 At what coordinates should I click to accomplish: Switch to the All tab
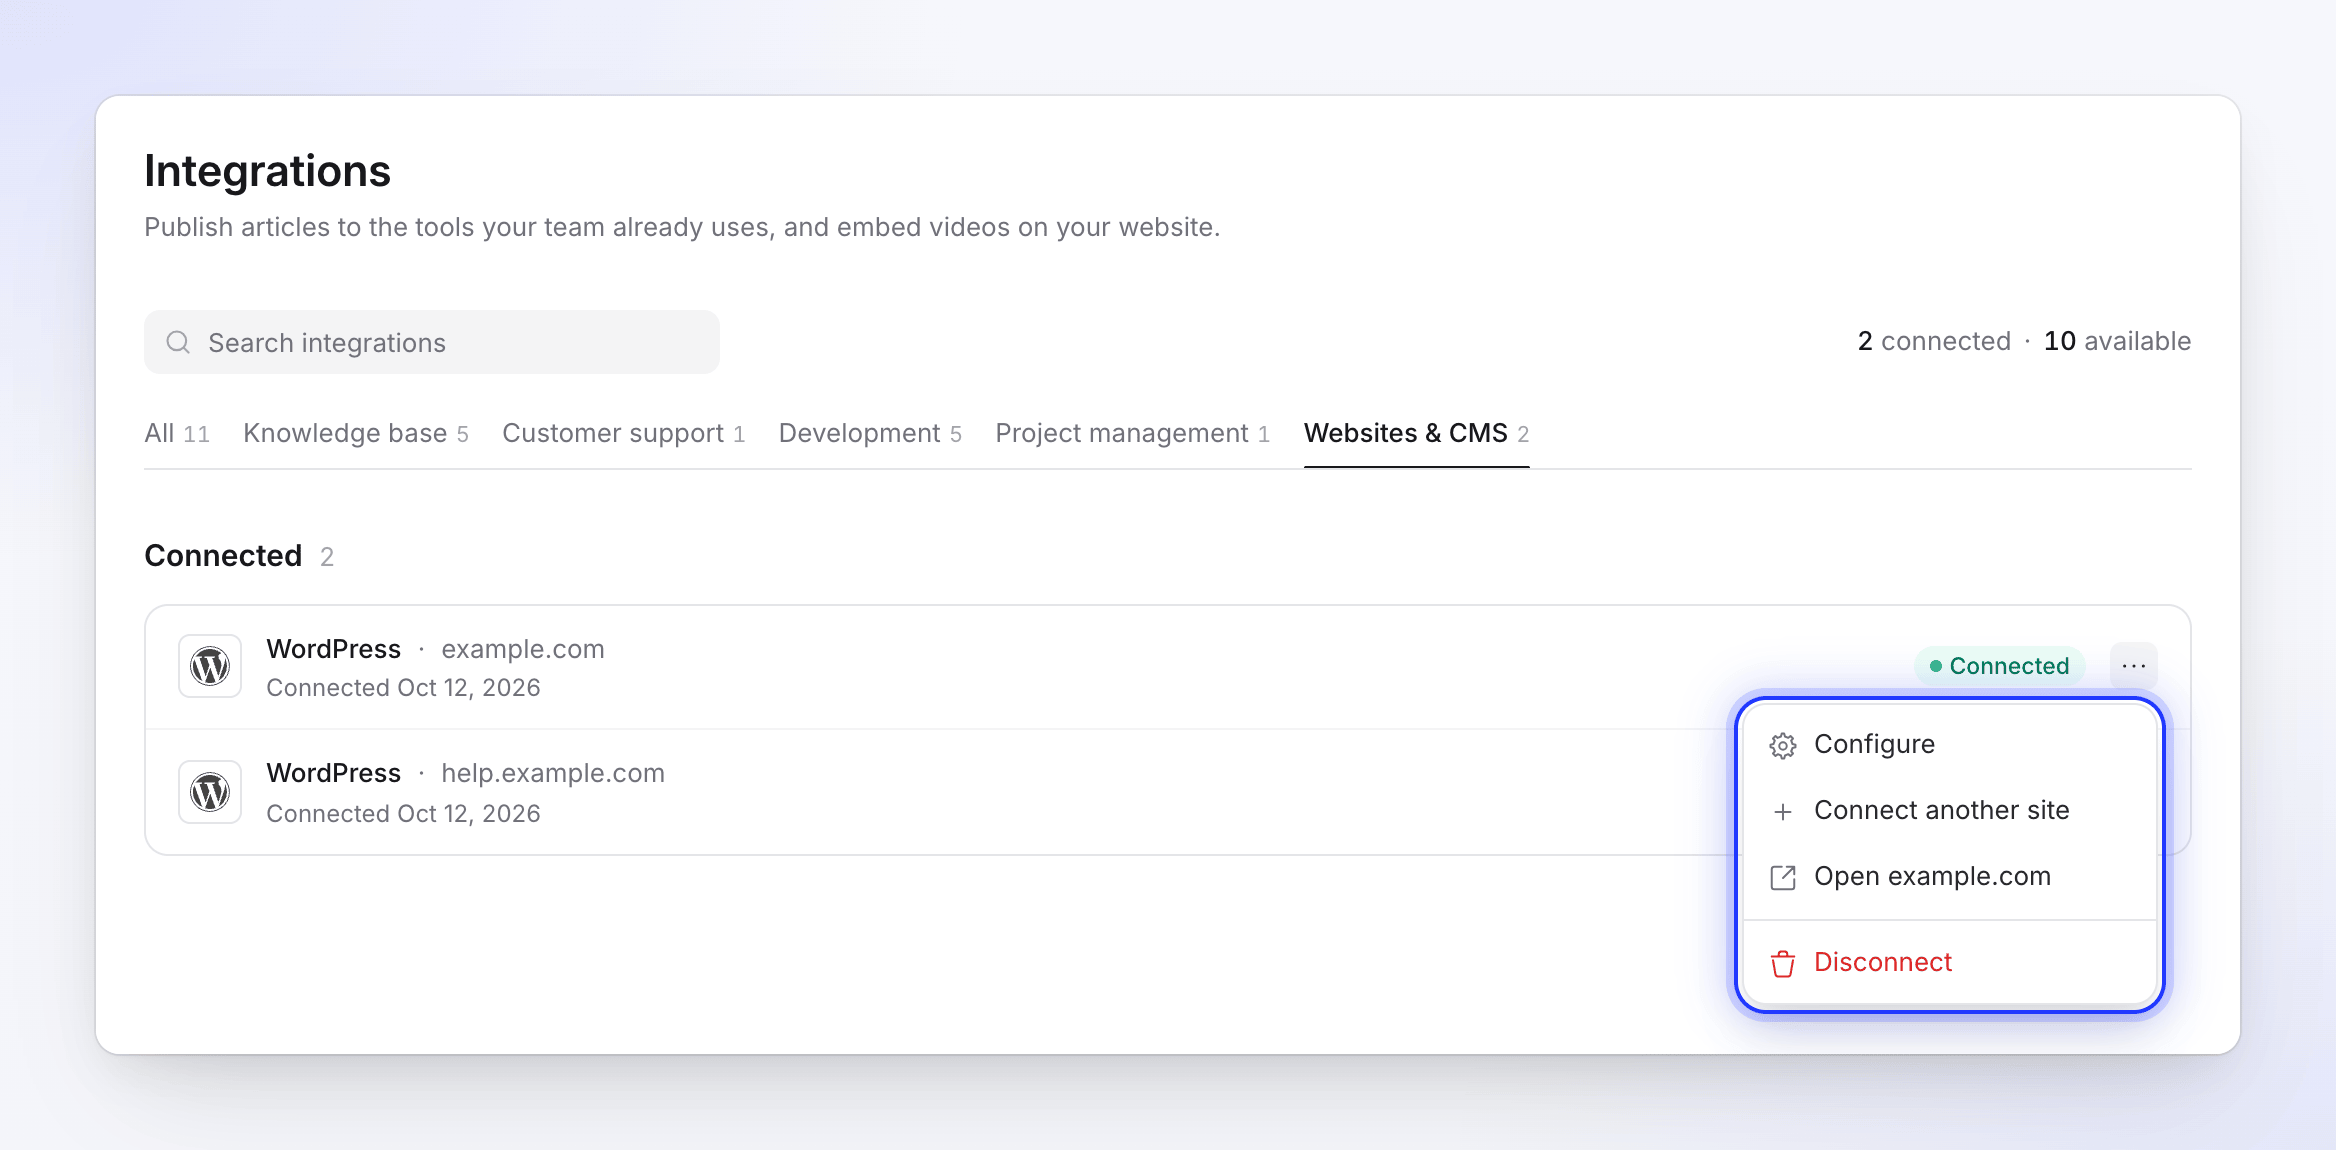tap(177, 433)
